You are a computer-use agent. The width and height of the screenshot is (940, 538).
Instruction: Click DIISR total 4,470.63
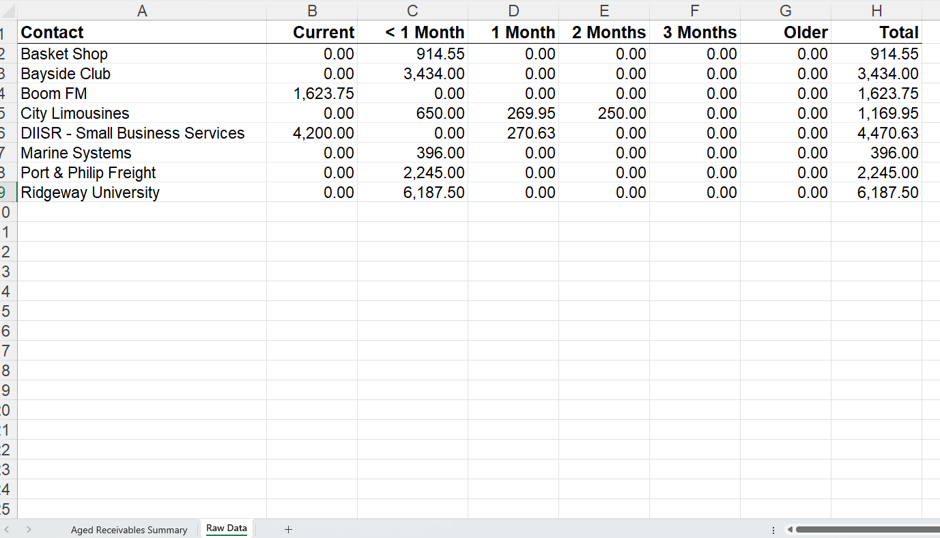[876, 133]
